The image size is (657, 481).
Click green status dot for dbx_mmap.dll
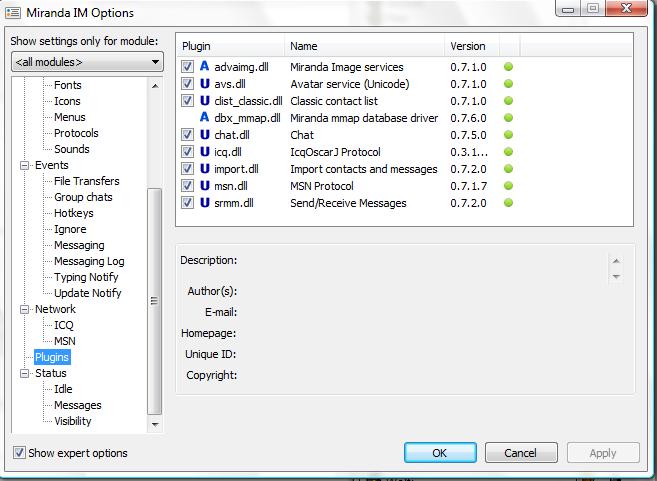[x=508, y=118]
